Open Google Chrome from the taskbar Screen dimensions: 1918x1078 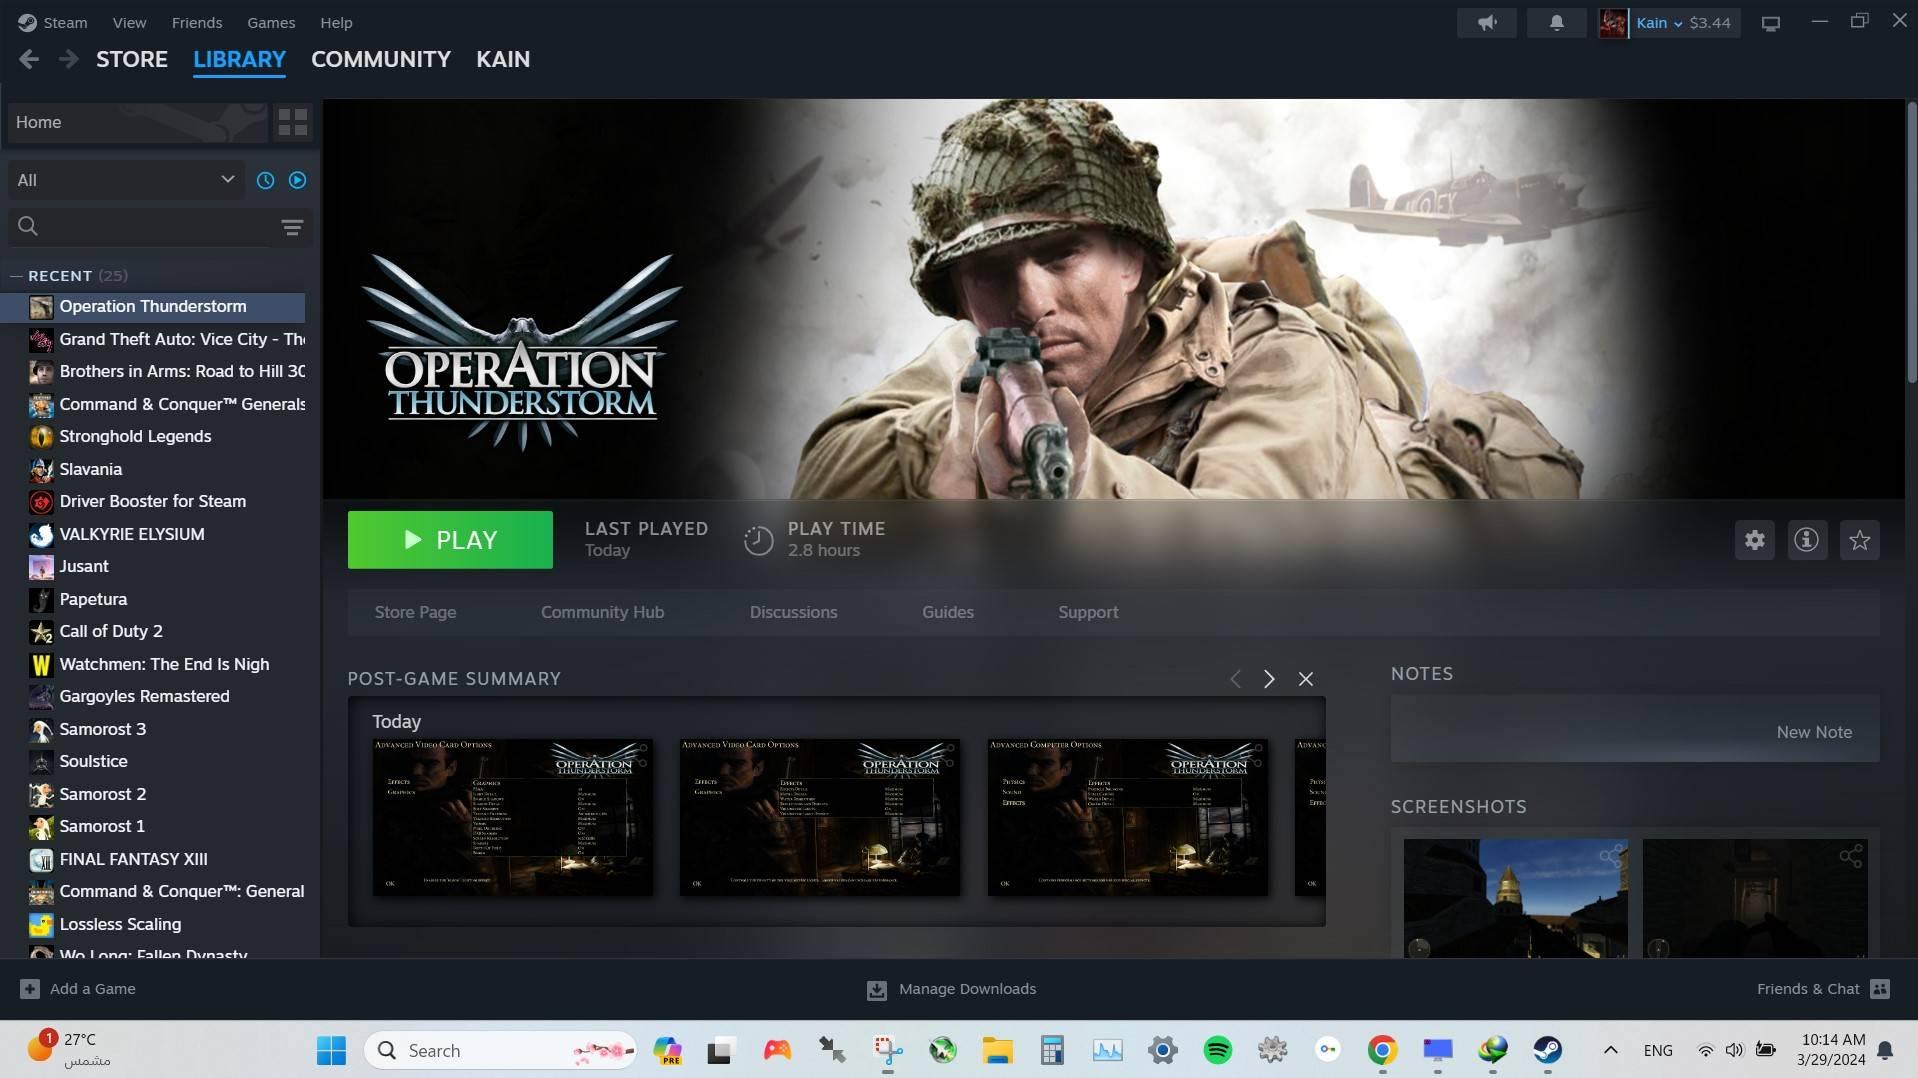(x=1382, y=1050)
